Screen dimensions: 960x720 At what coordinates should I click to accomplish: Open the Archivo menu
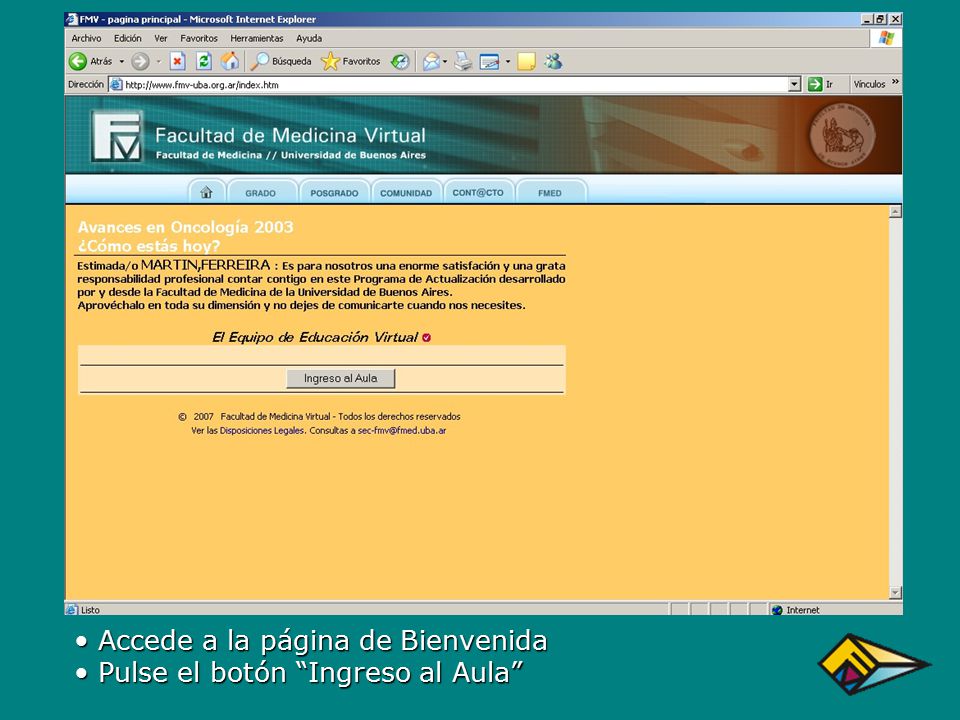coord(86,38)
